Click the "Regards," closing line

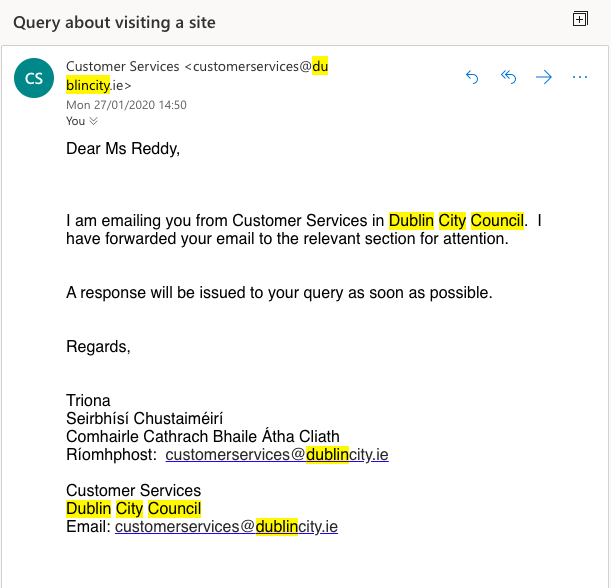[x=98, y=347]
